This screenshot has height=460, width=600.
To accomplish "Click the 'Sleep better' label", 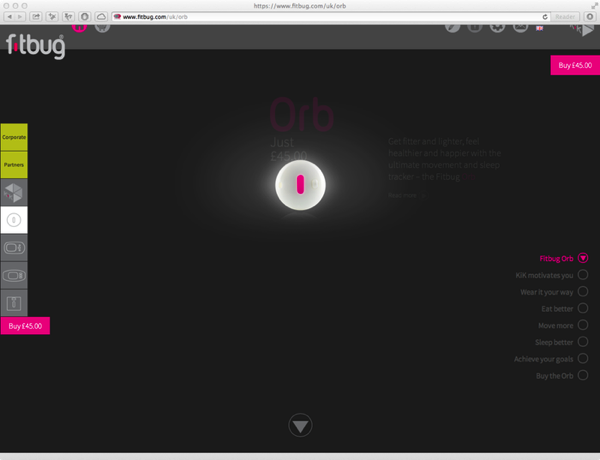I will click(554, 343).
